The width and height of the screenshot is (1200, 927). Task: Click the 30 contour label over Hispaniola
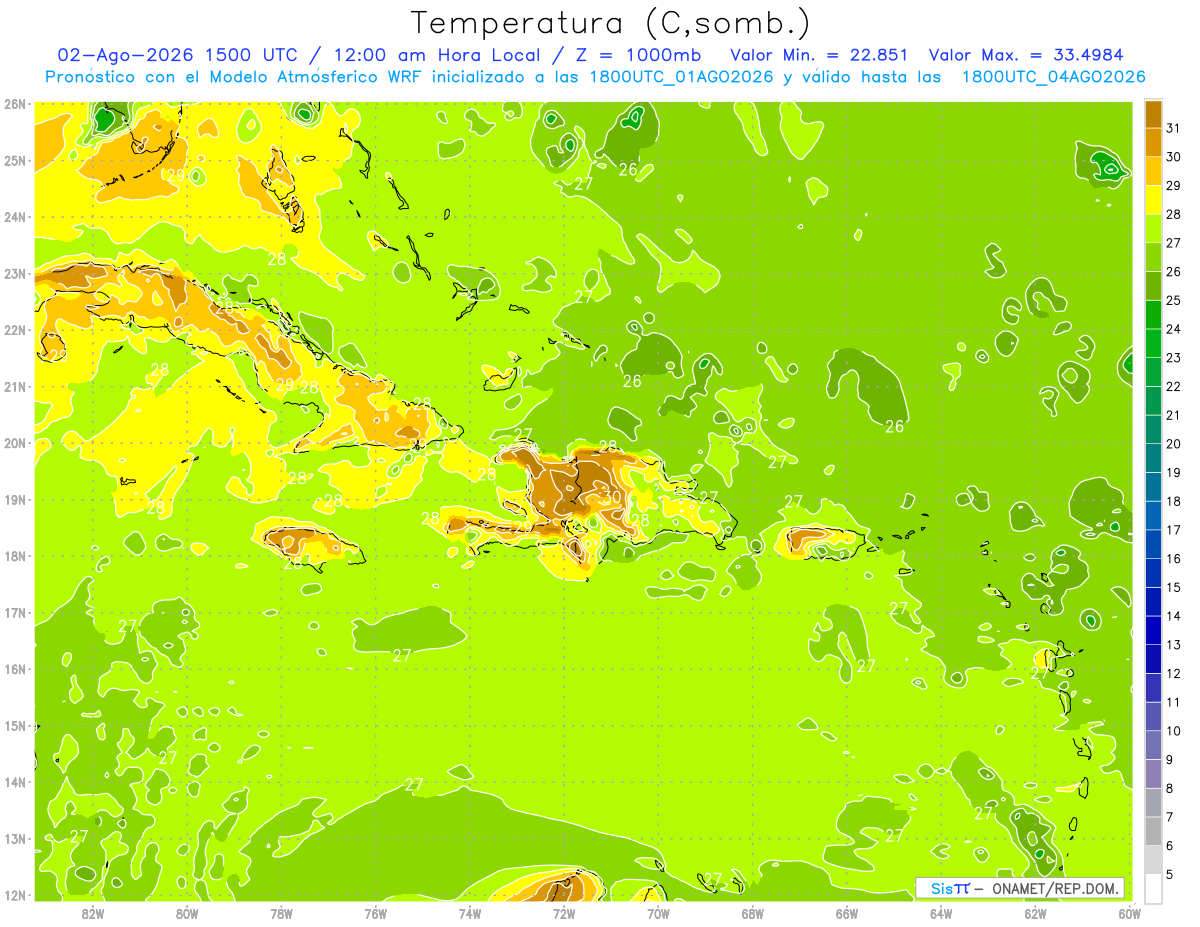[x=612, y=496]
